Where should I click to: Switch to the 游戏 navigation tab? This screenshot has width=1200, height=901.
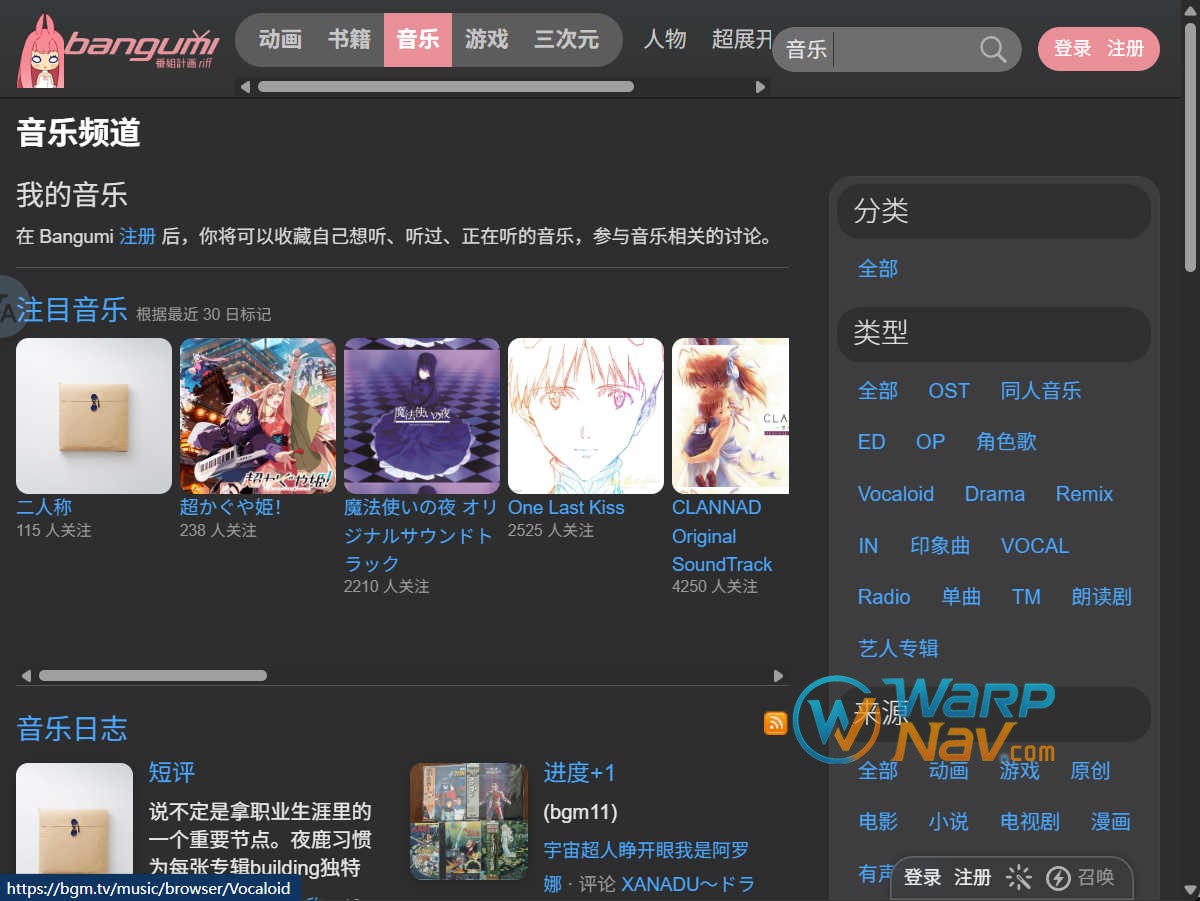(486, 40)
